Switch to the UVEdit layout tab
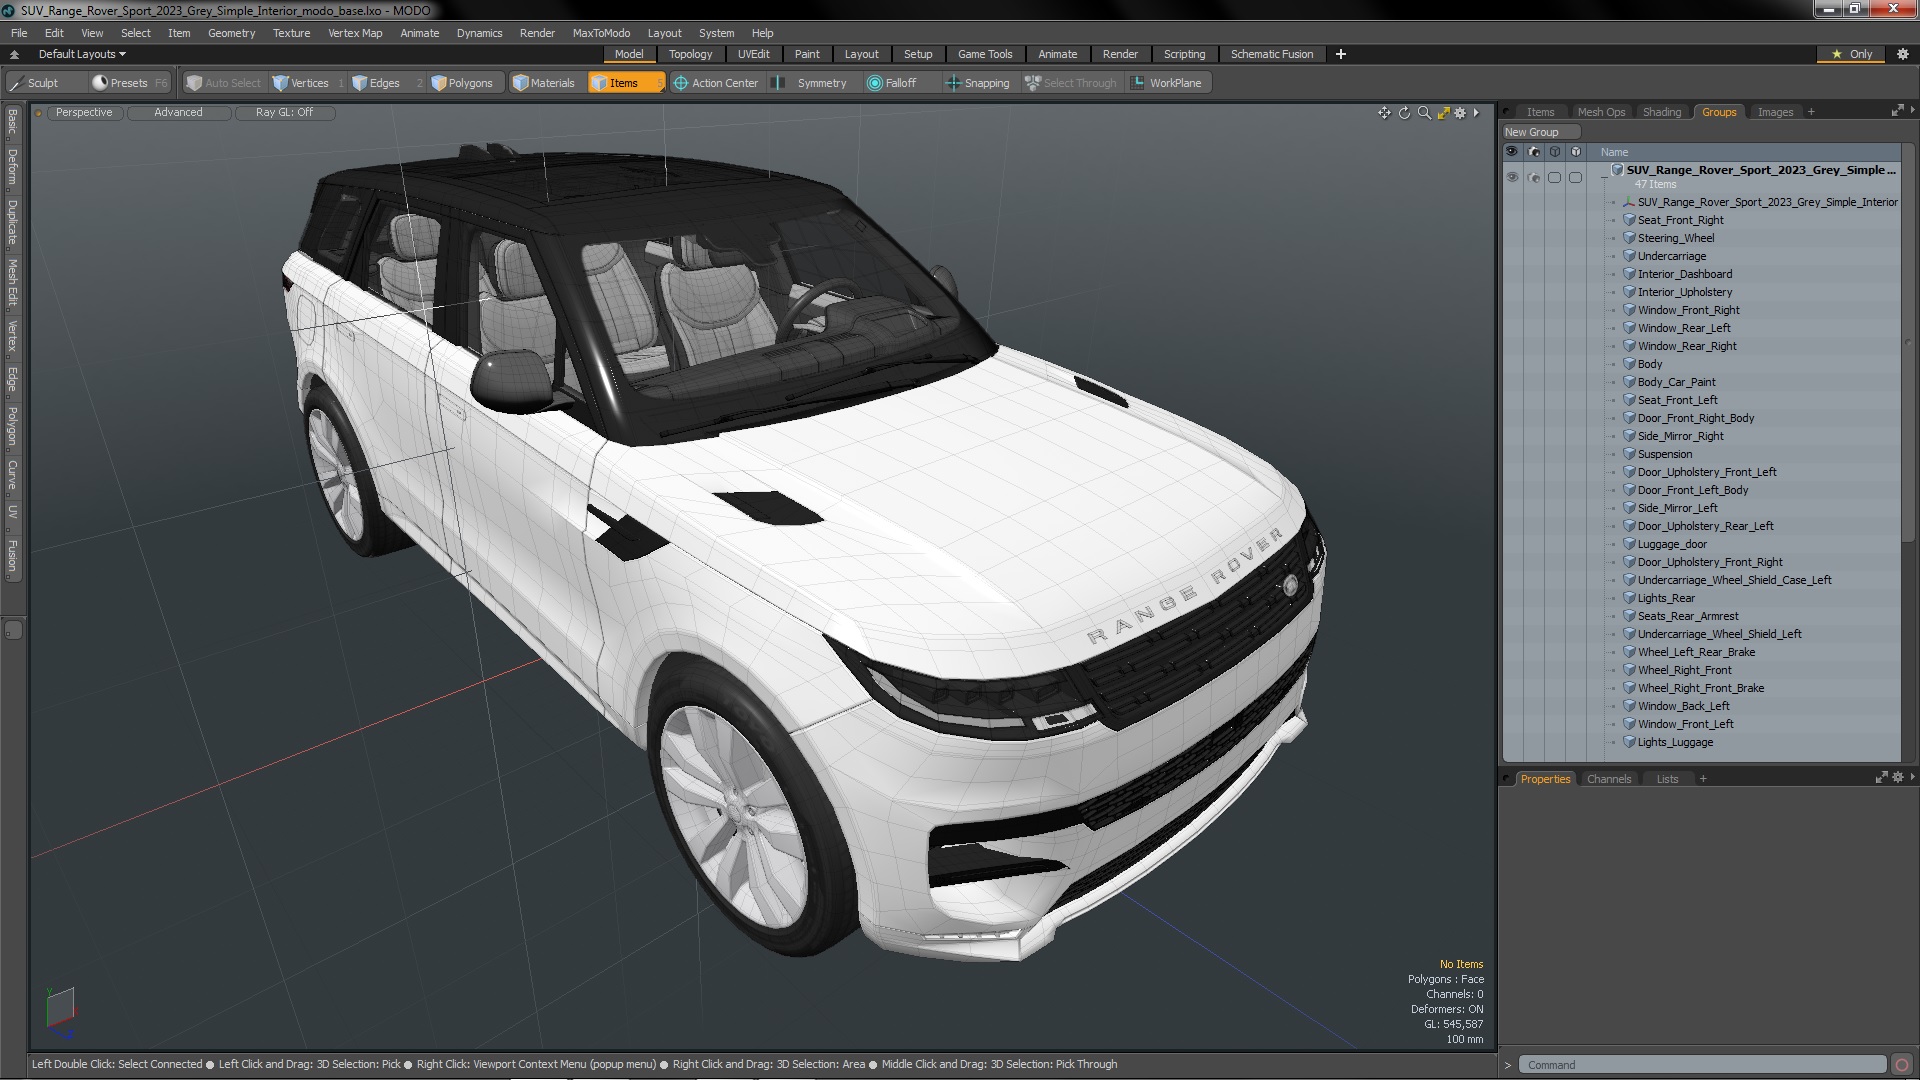Viewport: 1920px width, 1080px height. coord(753,54)
